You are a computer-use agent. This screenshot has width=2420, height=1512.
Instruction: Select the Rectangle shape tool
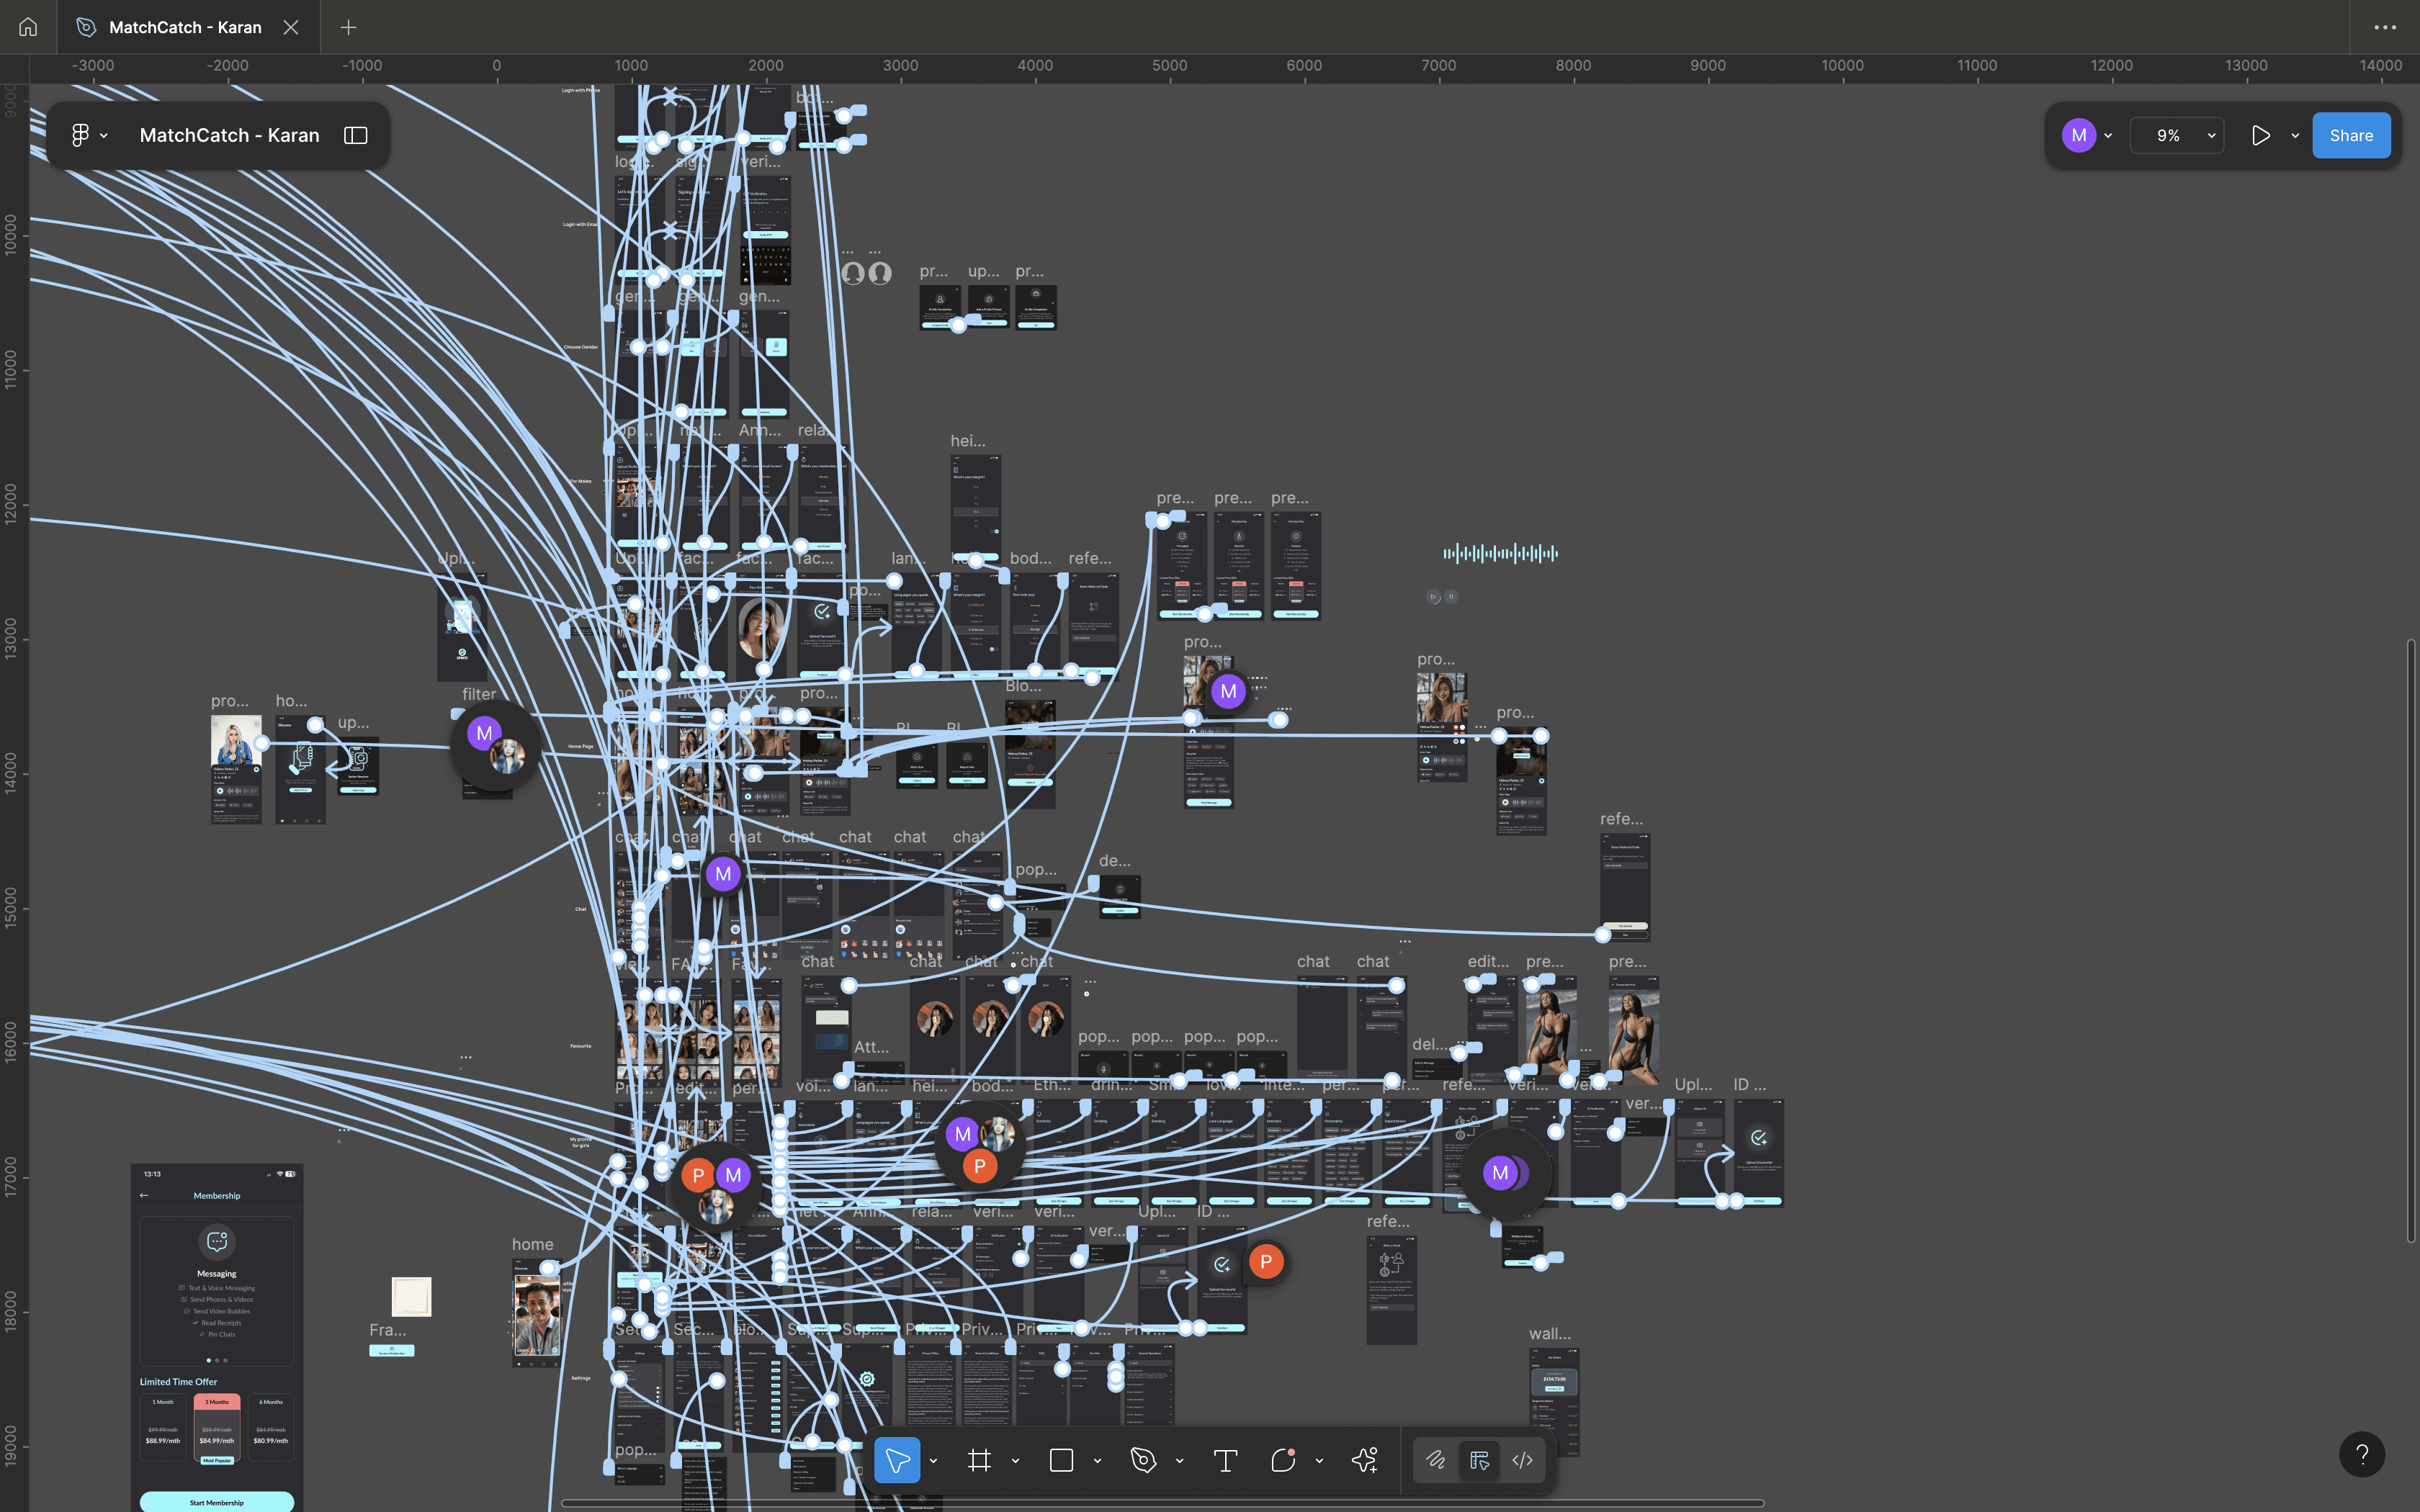pyautogui.click(x=1061, y=1461)
